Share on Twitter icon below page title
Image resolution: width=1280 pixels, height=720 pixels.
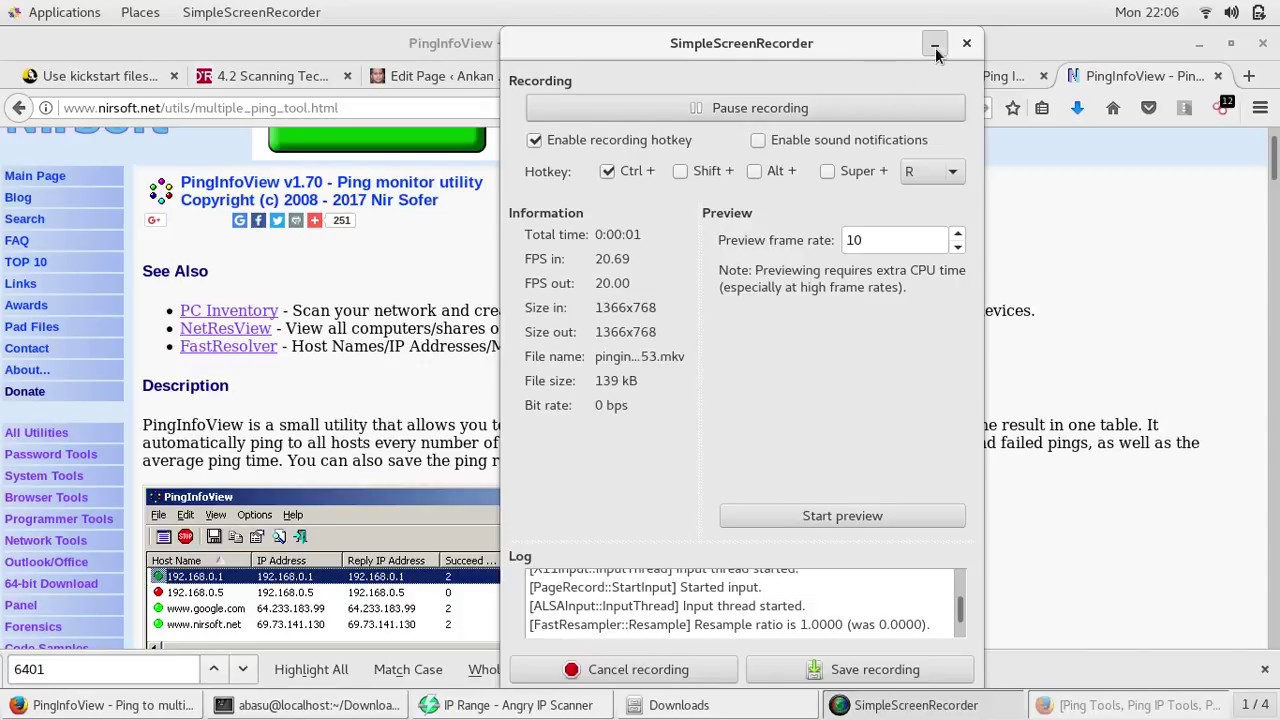coord(277,220)
